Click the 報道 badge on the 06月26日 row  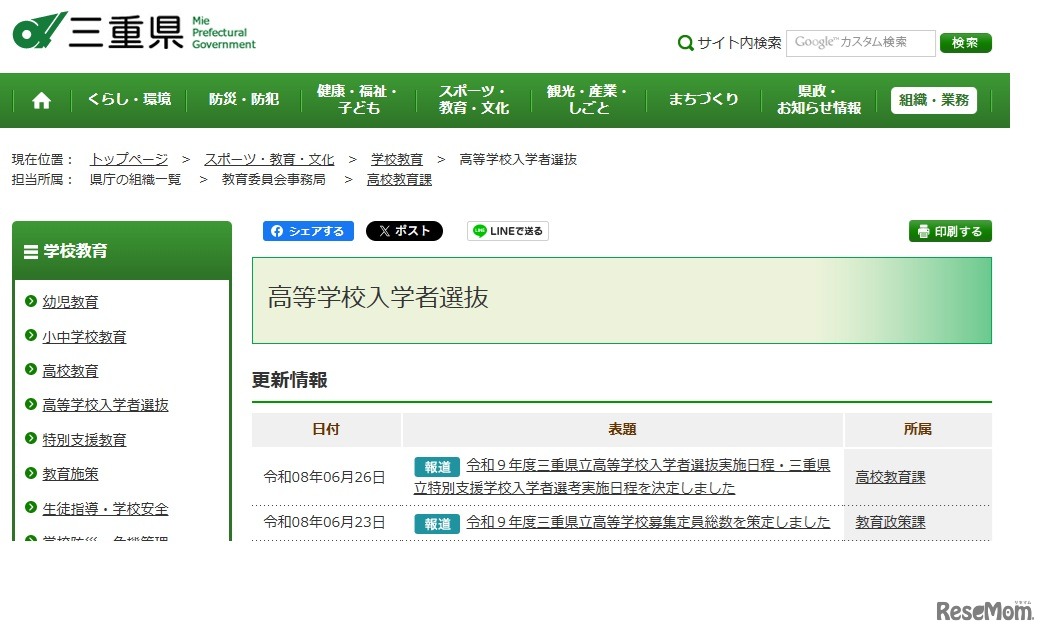437,467
